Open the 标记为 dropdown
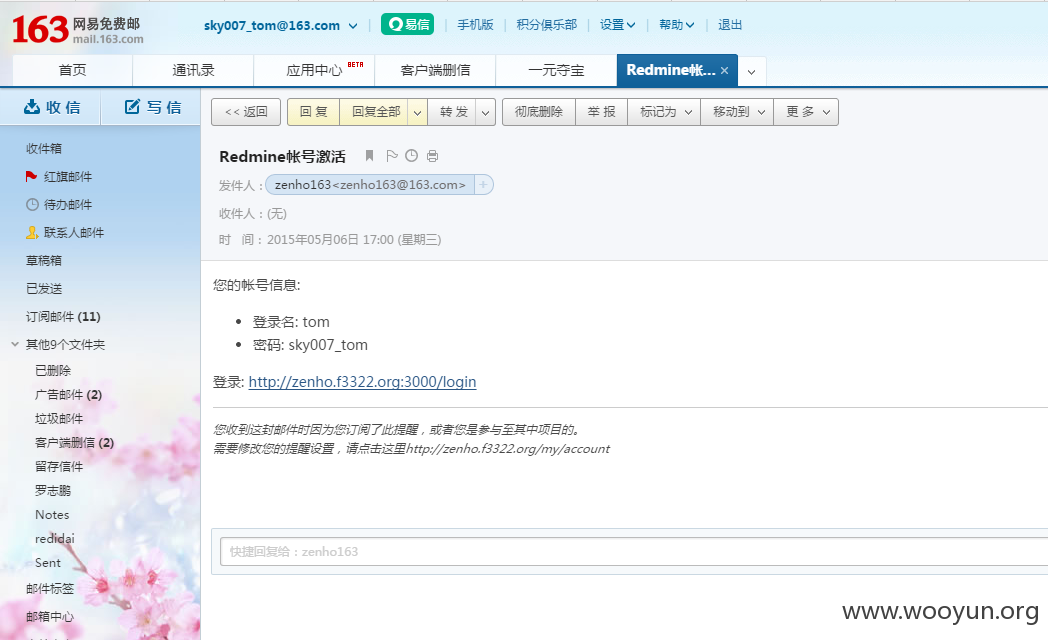1048x640 pixels. click(664, 112)
